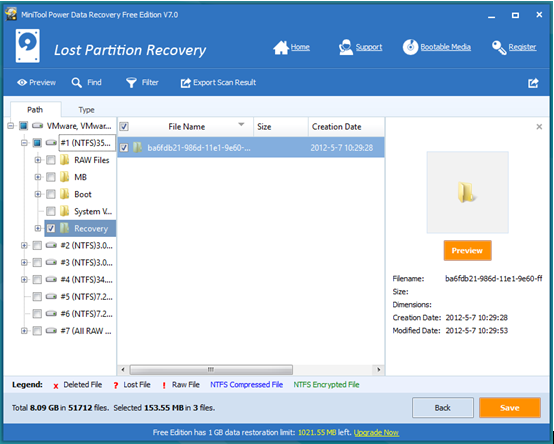
Task: Click the #2 (NTFS) drive icon
Action: tap(51, 245)
